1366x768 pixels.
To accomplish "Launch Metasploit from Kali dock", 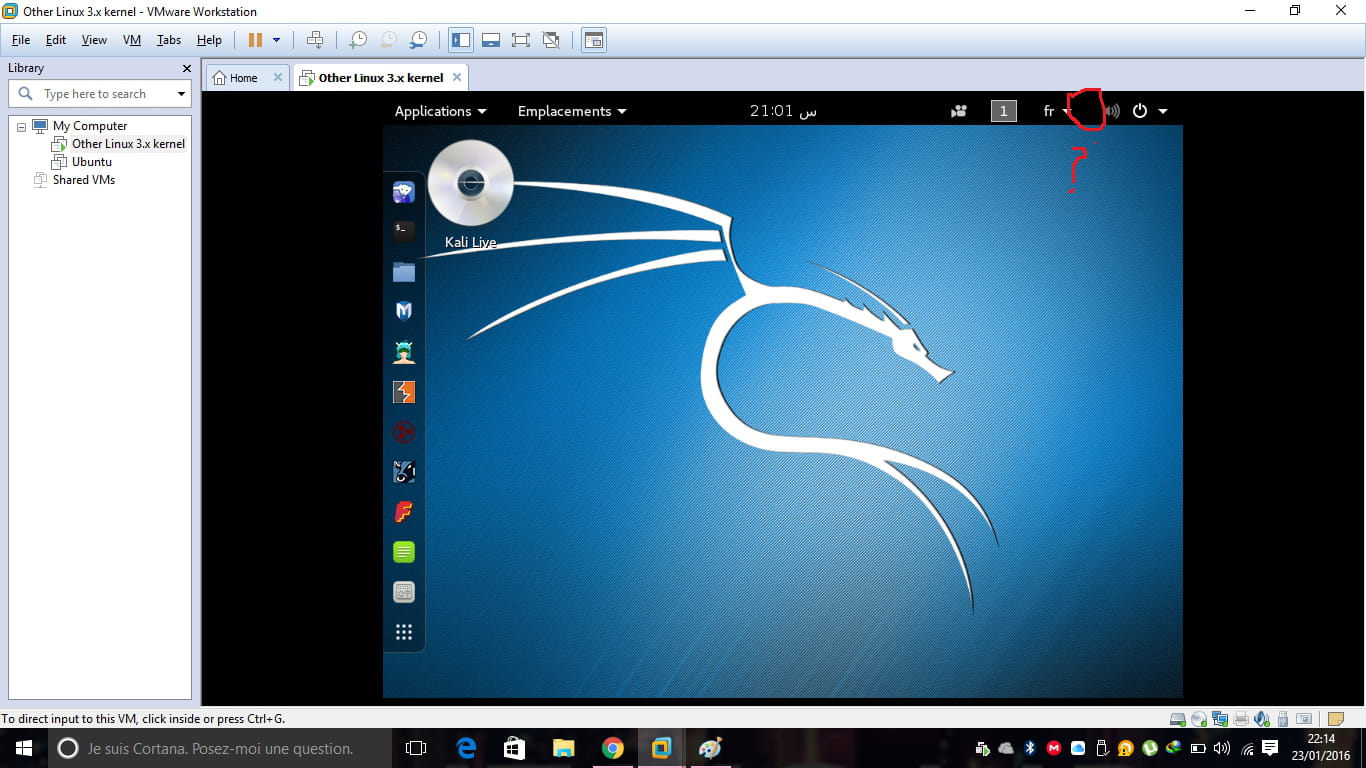I will point(404,311).
